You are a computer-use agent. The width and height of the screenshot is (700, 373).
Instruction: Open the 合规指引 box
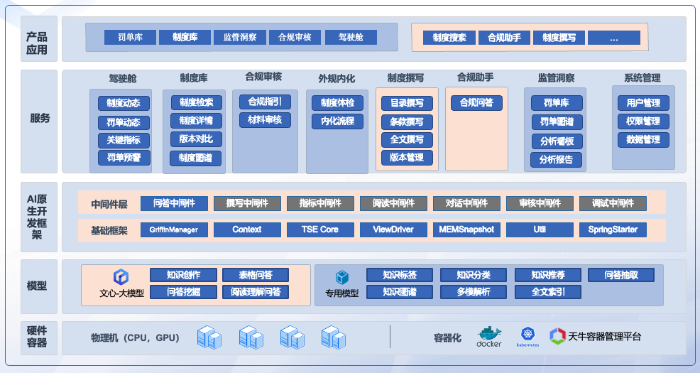click(x=265, y=102)
